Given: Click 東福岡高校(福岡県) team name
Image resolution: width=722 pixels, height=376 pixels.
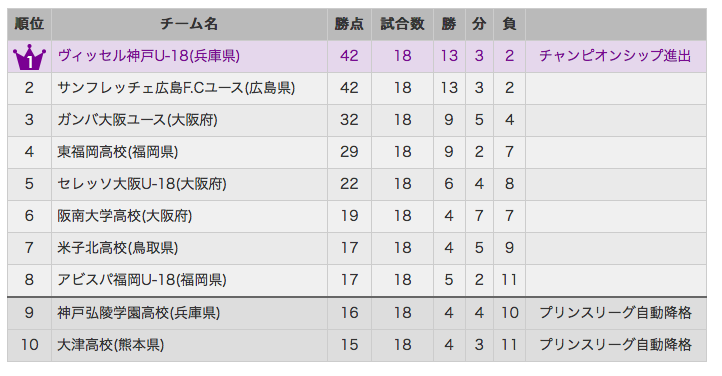Looking at the screenshot, I should click(x=117, y=152).
